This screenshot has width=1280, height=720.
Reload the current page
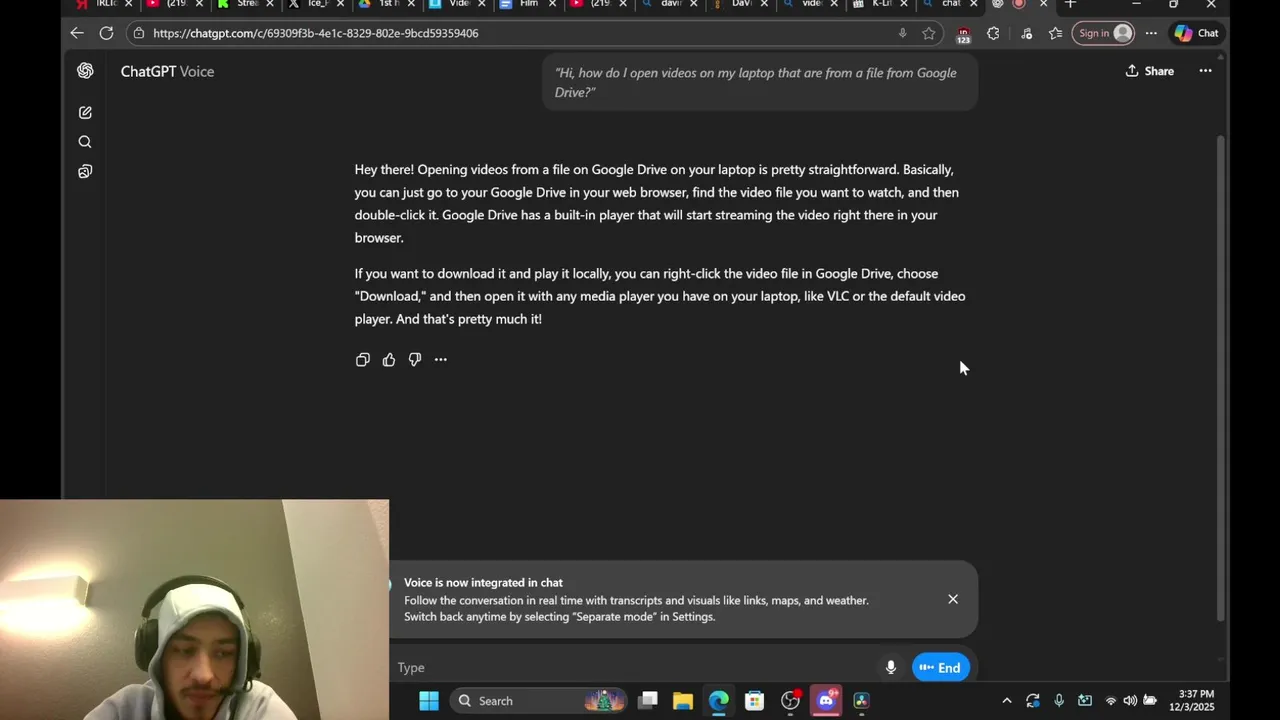click(106, 33)
